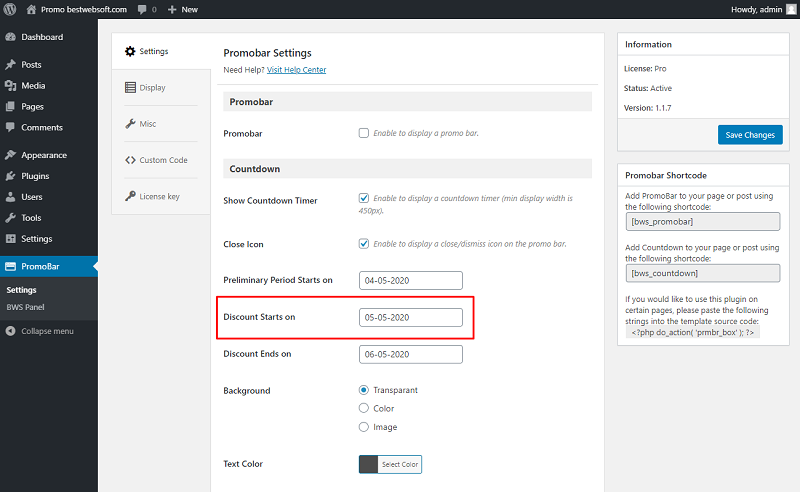The image size is (800, 492).
Task: Click the Plugins plug icon
Action: 10,176
